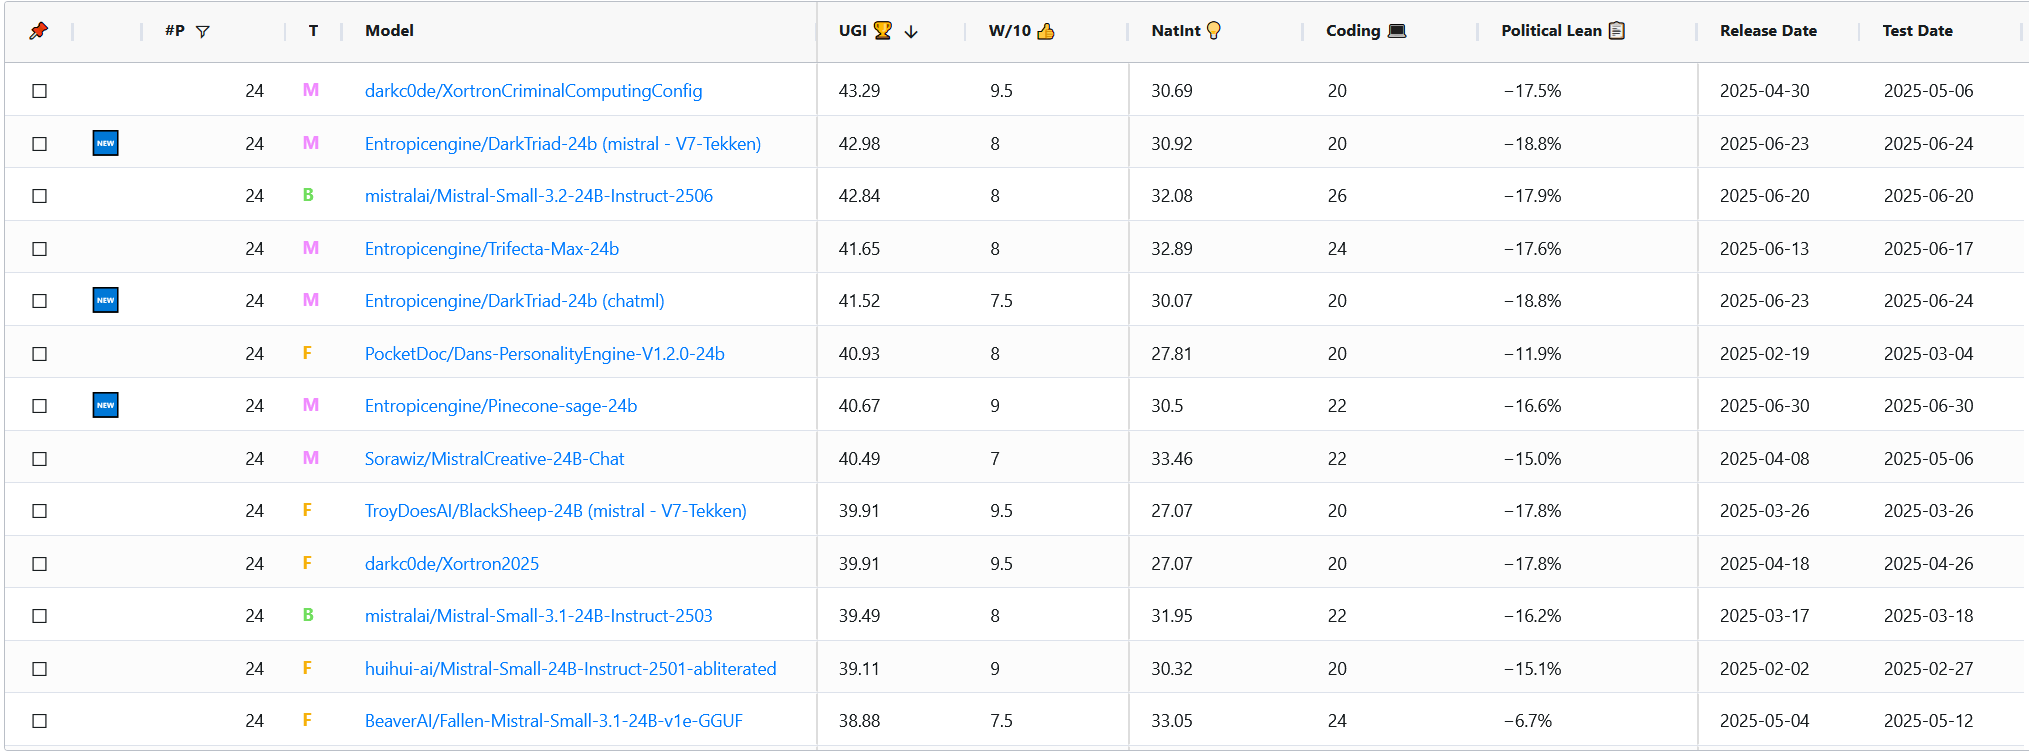Viewport: 2029px width, 752px height.
Task: Open huihui-ai Mistral-Small abliterated model link
Action: [570, 669]
